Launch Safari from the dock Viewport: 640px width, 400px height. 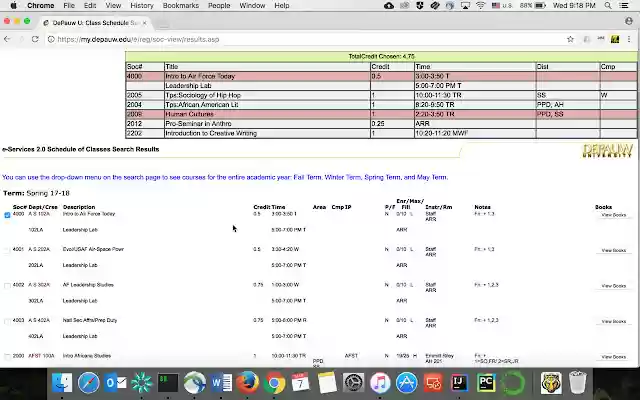coord(89,382)
